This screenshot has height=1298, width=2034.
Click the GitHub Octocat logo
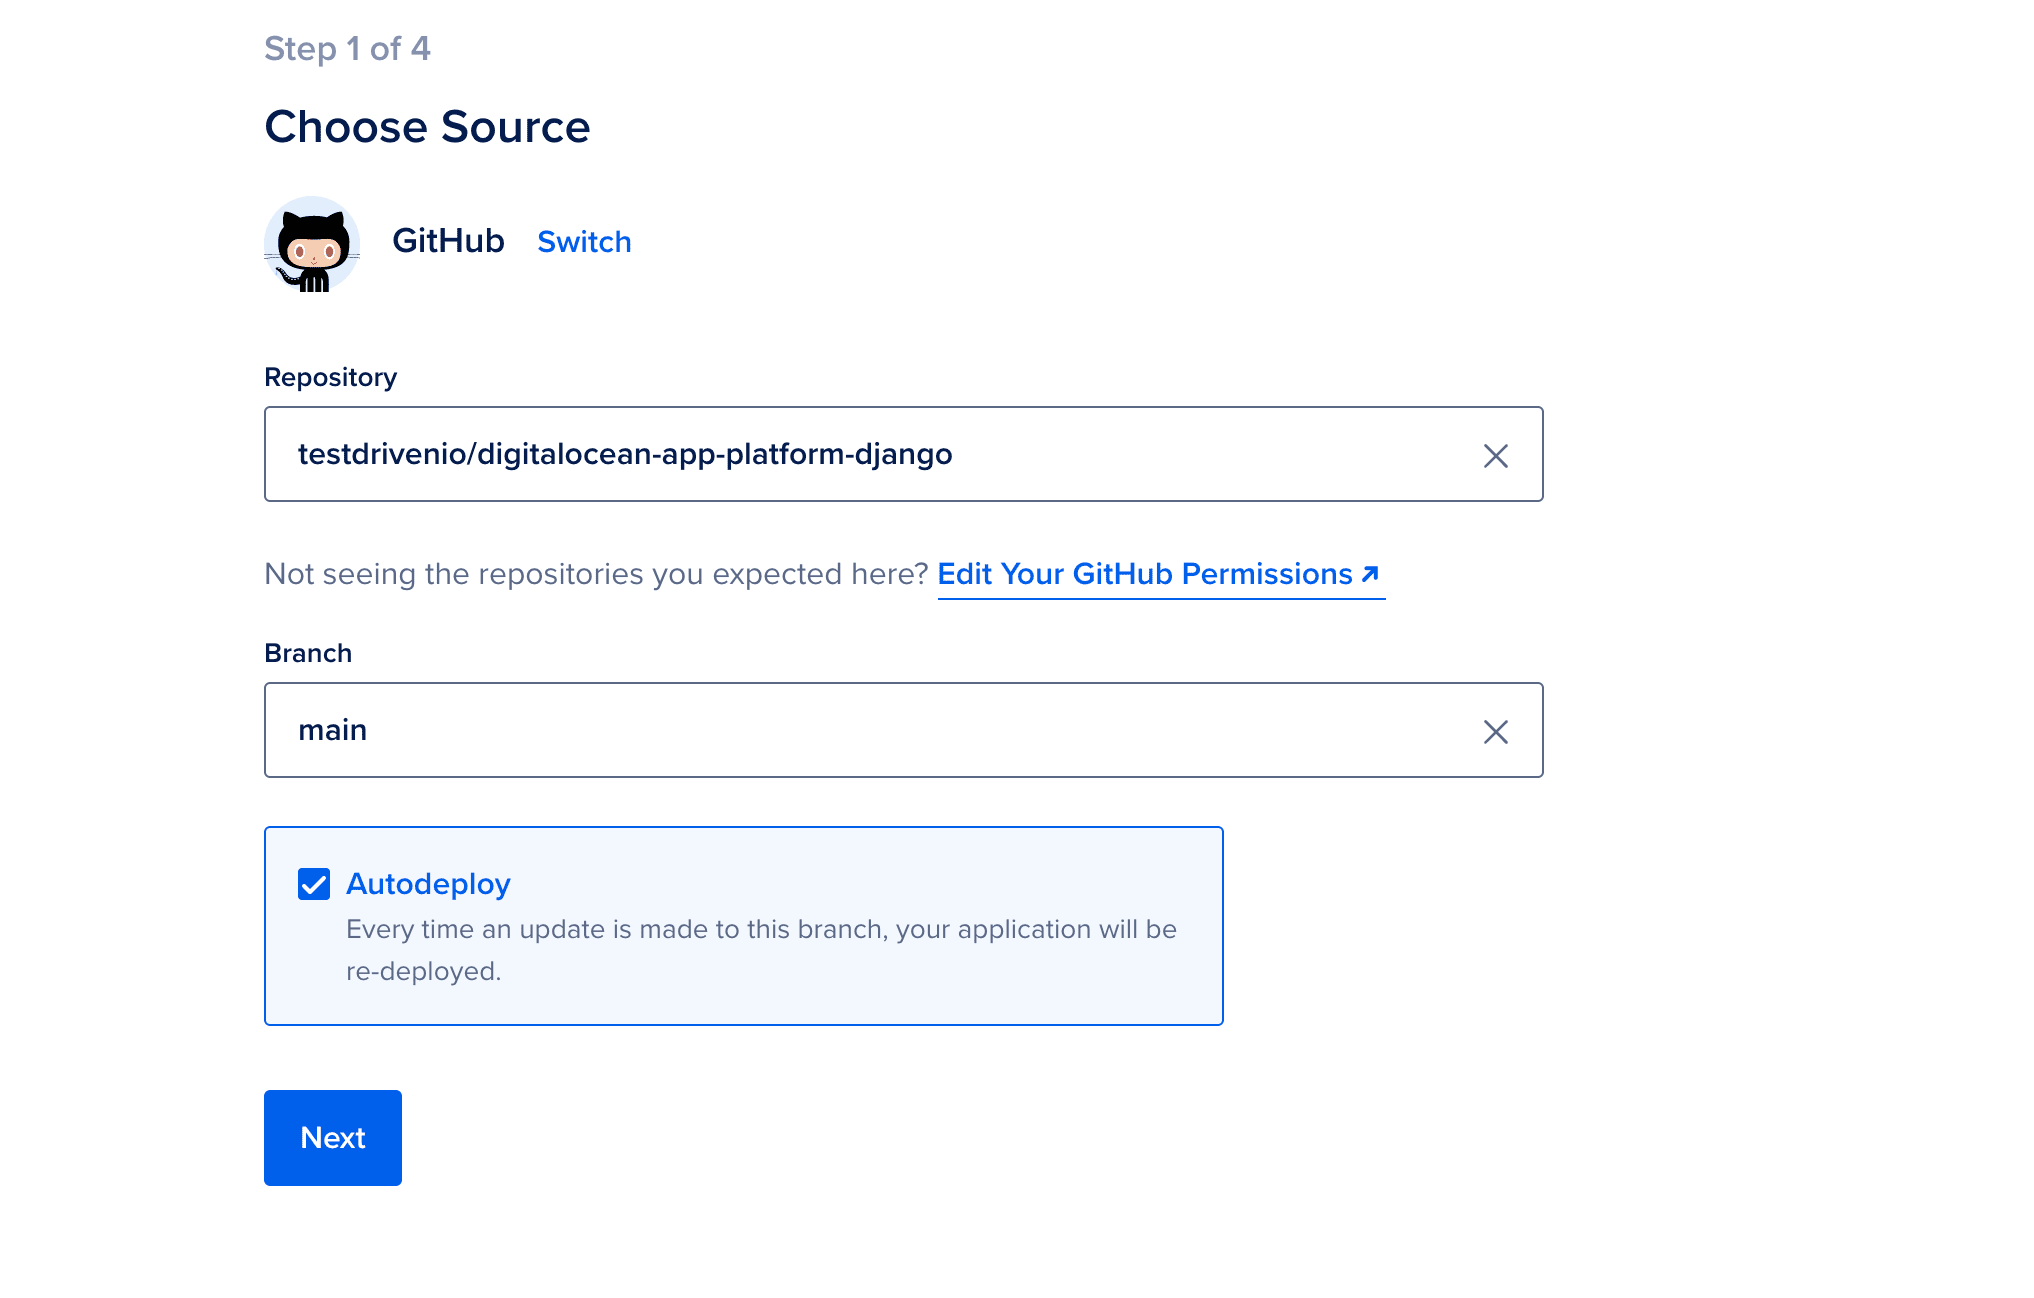[x=311, y=243]
